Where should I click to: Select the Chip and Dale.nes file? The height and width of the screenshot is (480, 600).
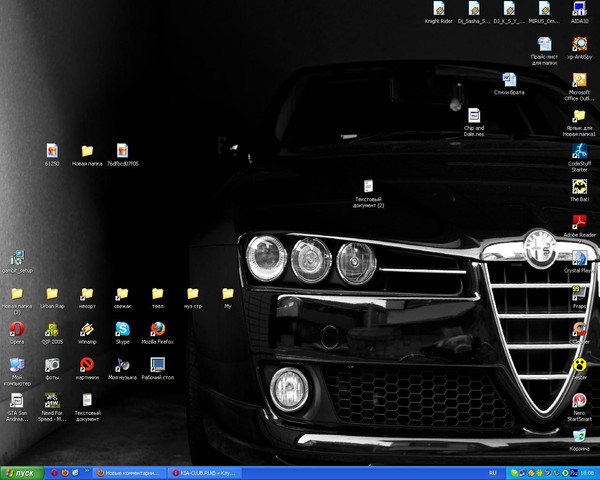[x=474, y=115]
